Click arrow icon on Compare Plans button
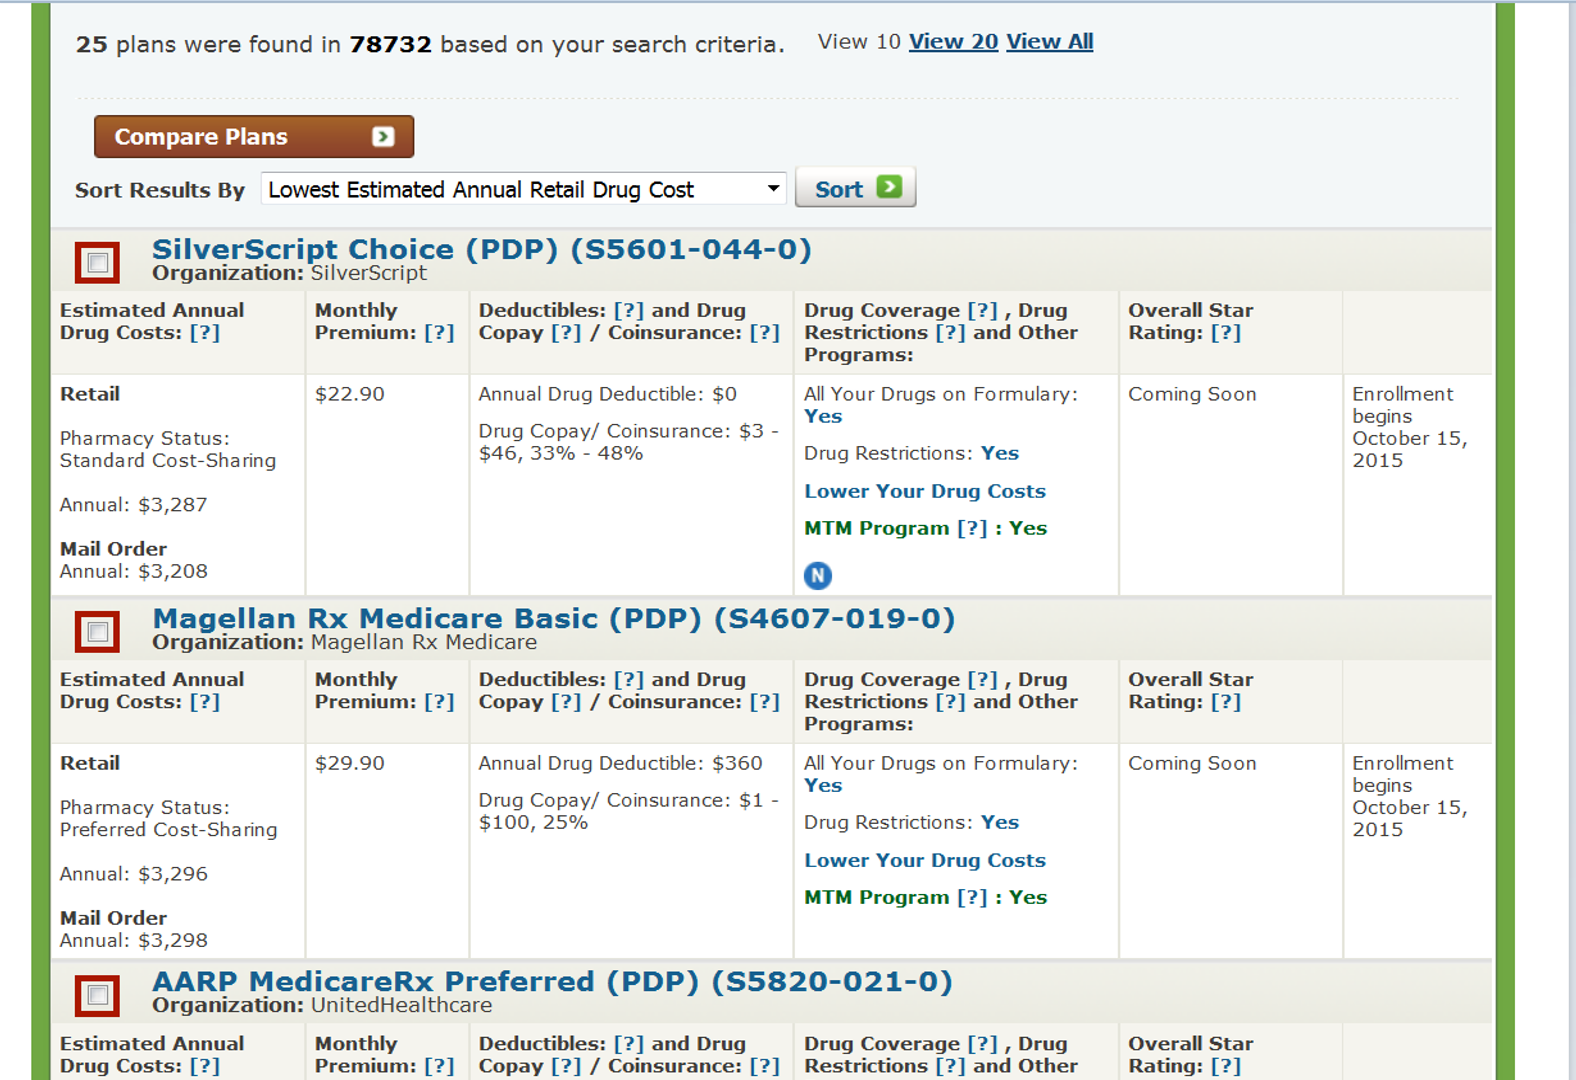Viewport: 1576px width, 1080px height. click(383, 137)
